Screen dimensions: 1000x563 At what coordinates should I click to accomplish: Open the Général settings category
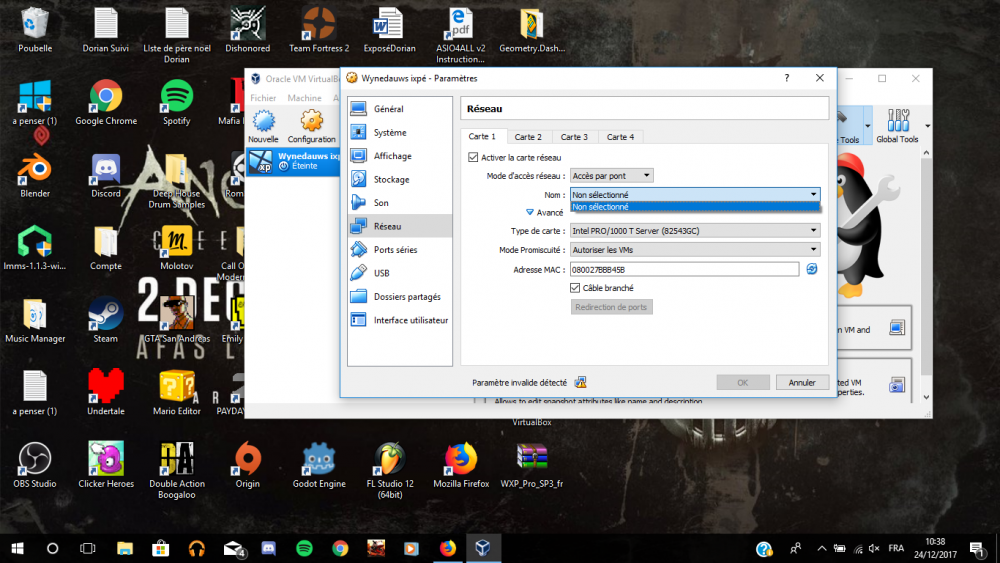[388, 109]
